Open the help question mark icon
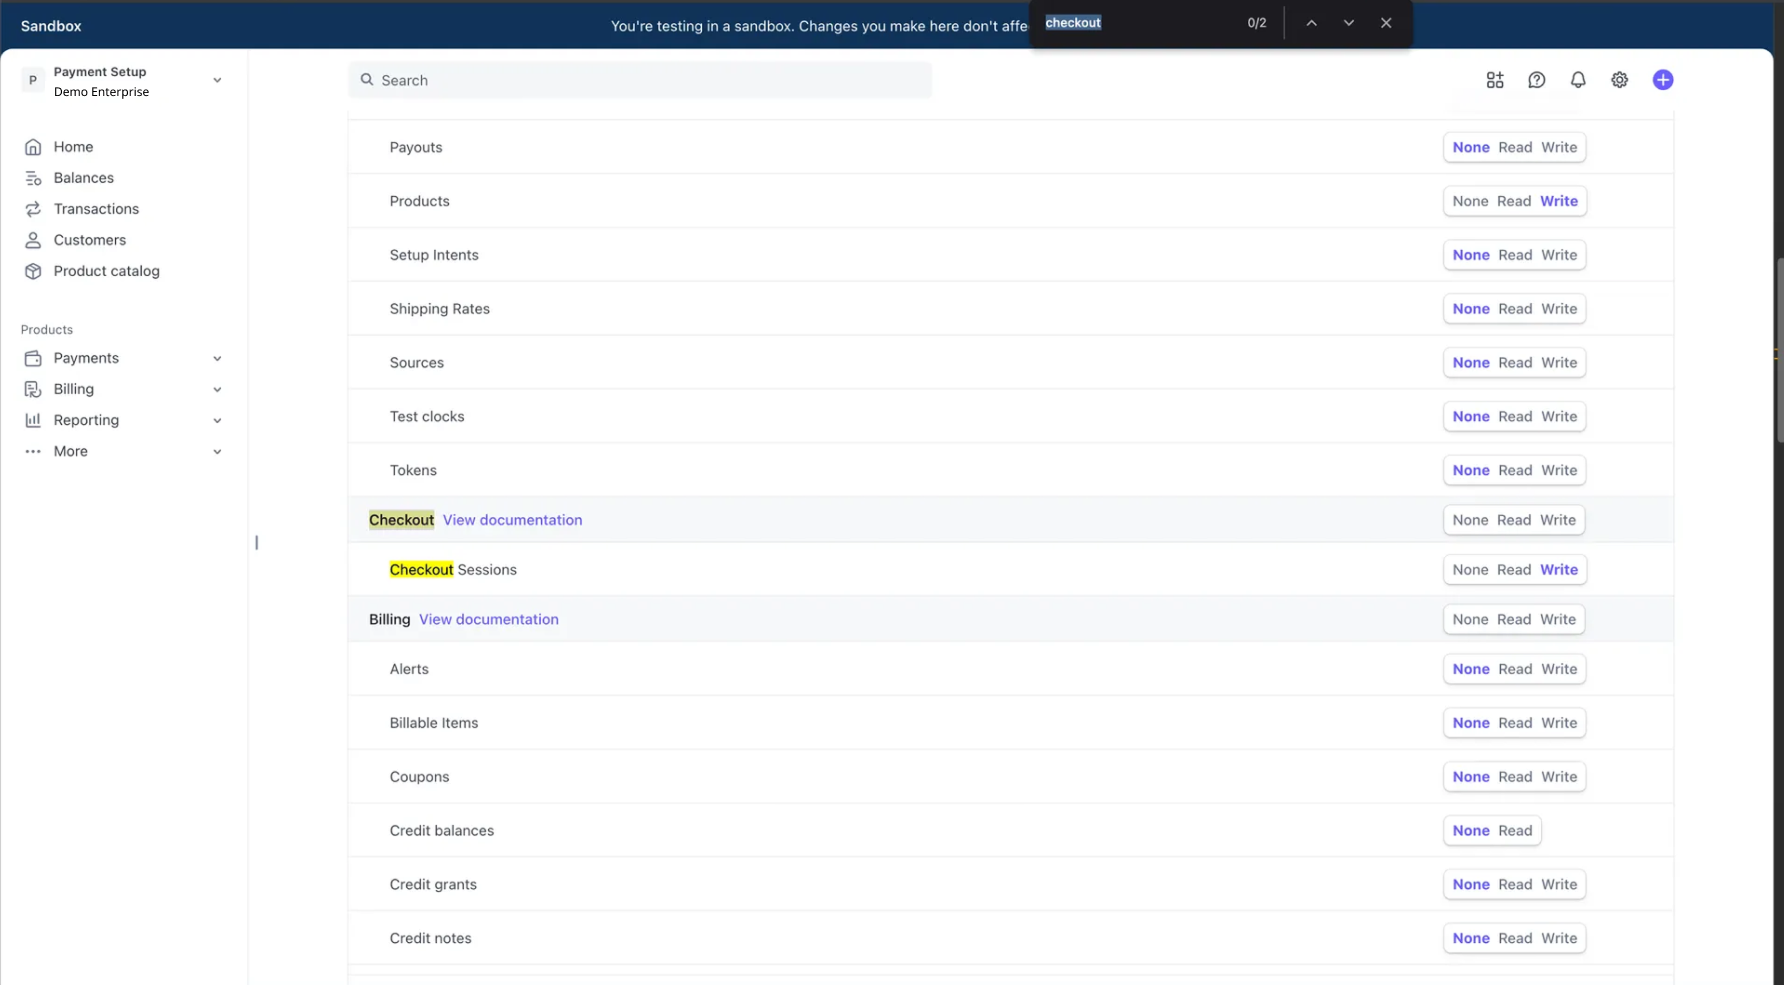 point(1537,79)
